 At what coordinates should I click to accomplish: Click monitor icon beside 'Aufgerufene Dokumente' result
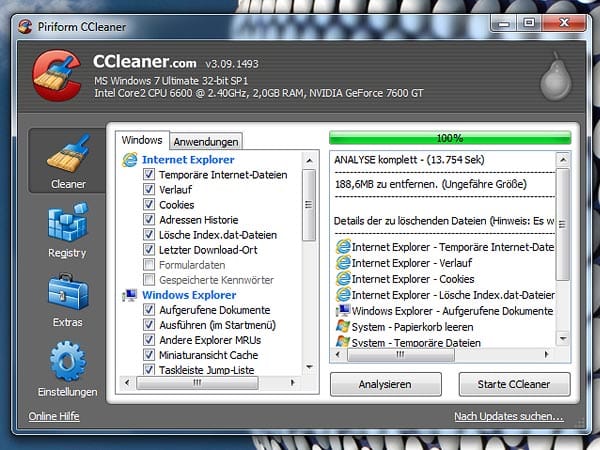[x=343, y=311]
